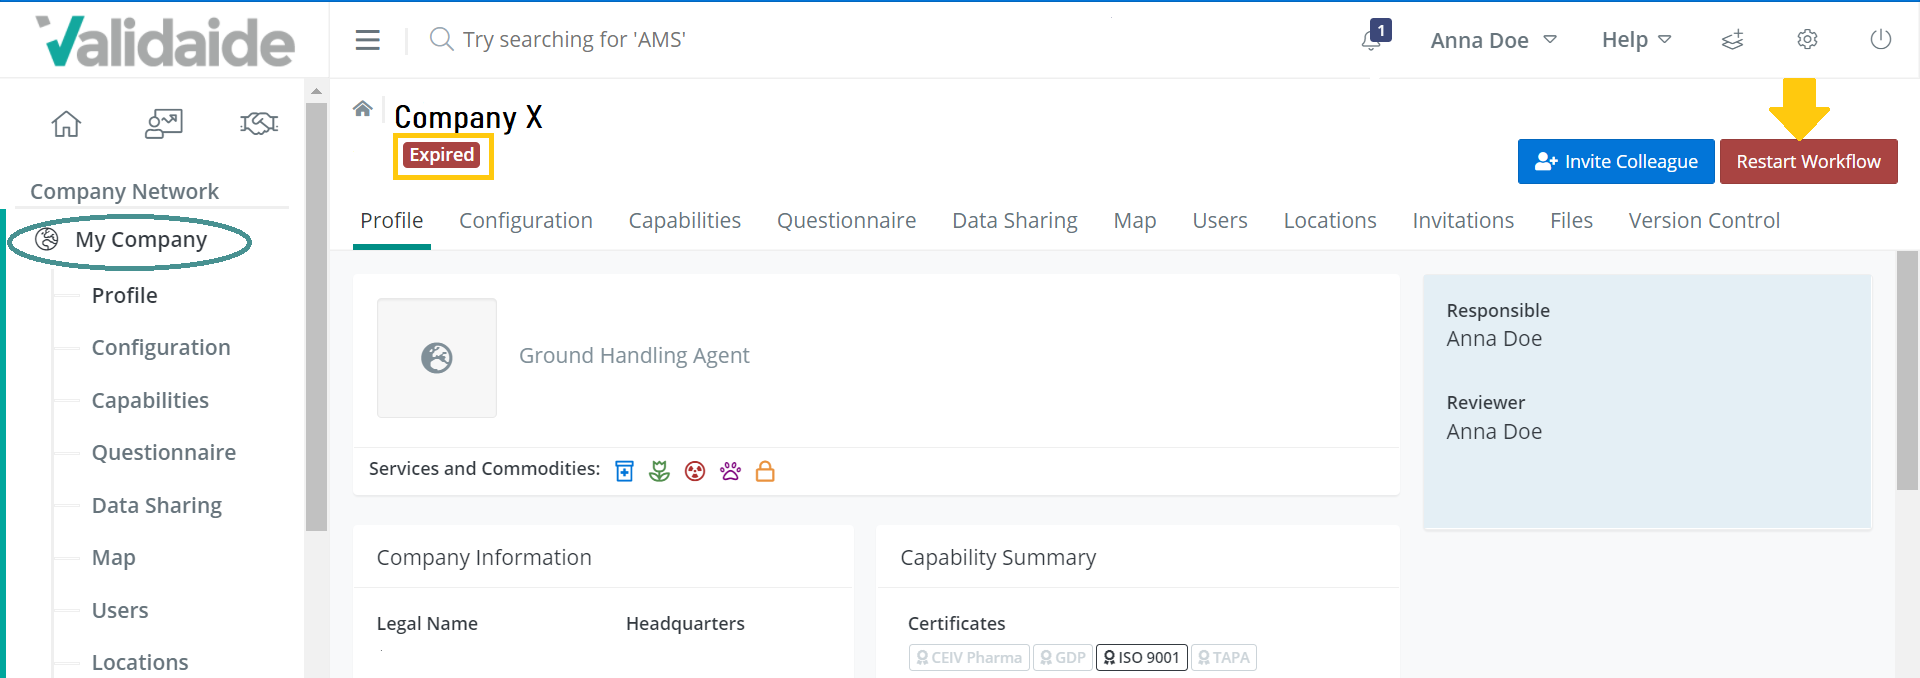Click the perishables plant commodity icon
This screenshot has height=678, width=1920.
pos(659,471)
